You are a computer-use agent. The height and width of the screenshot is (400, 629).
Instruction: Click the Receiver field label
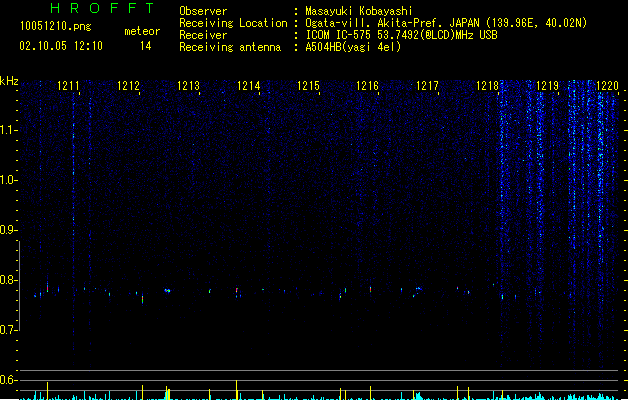pos(203,35)
